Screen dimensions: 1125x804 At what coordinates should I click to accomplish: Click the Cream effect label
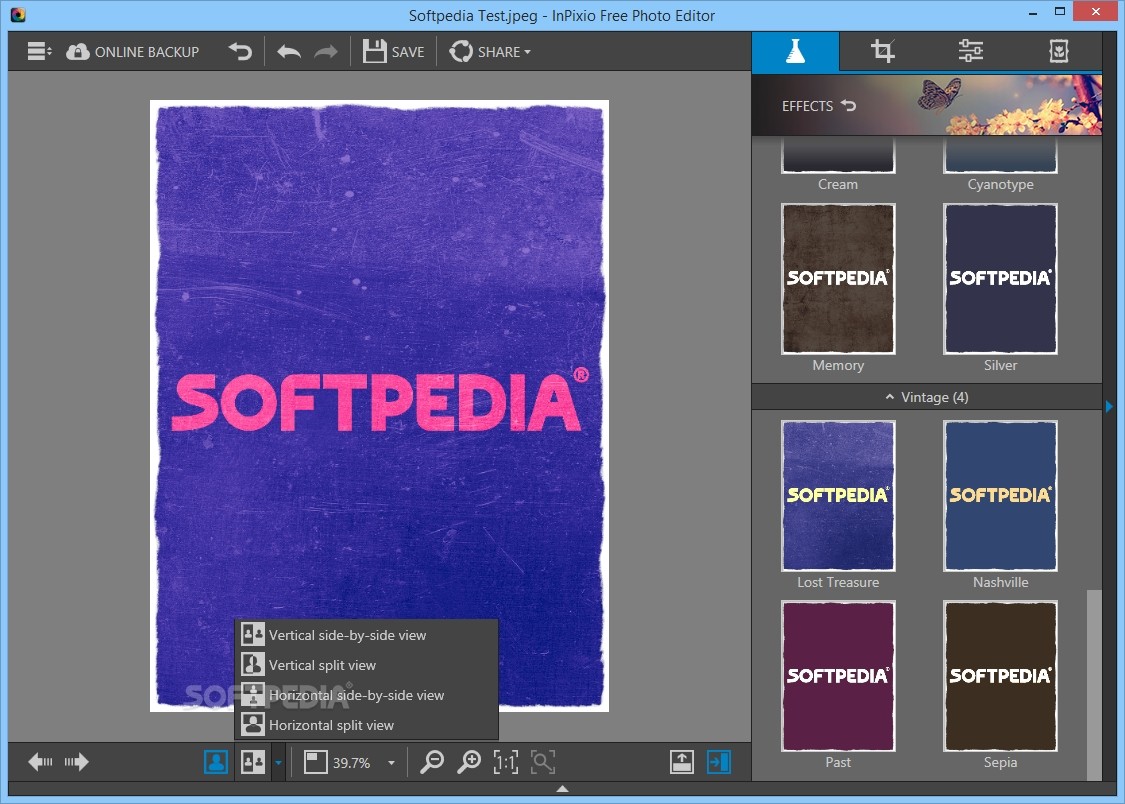(838, 184)
